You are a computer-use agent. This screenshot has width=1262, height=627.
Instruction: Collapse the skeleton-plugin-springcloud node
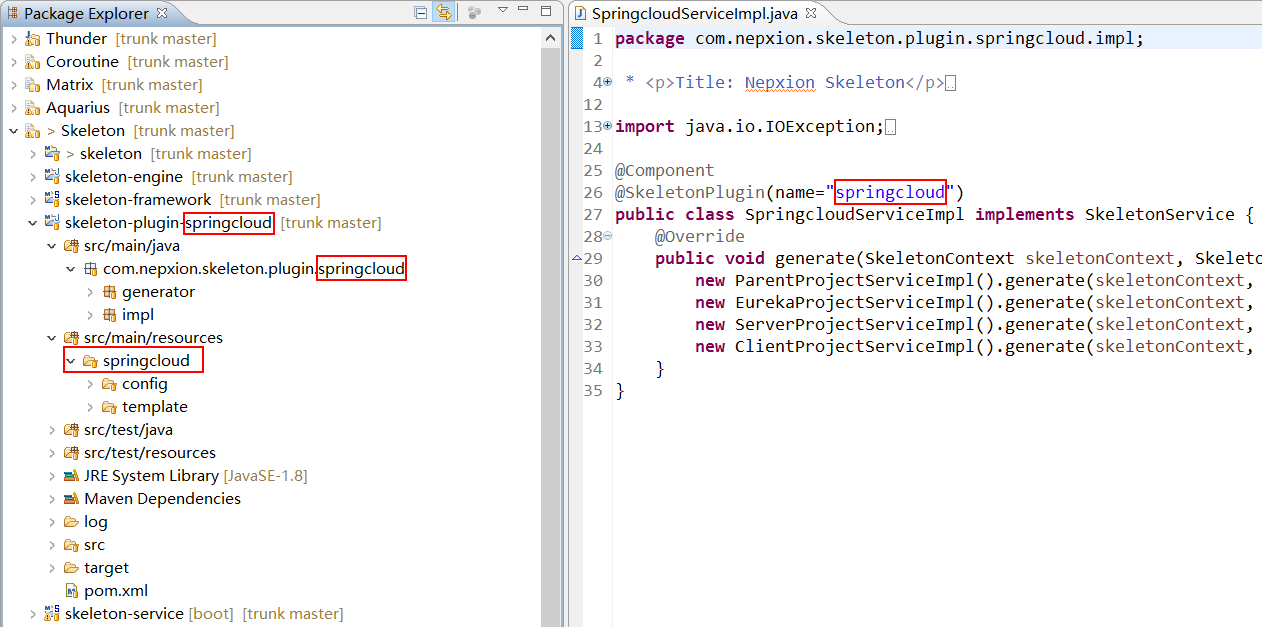[32, 223]
